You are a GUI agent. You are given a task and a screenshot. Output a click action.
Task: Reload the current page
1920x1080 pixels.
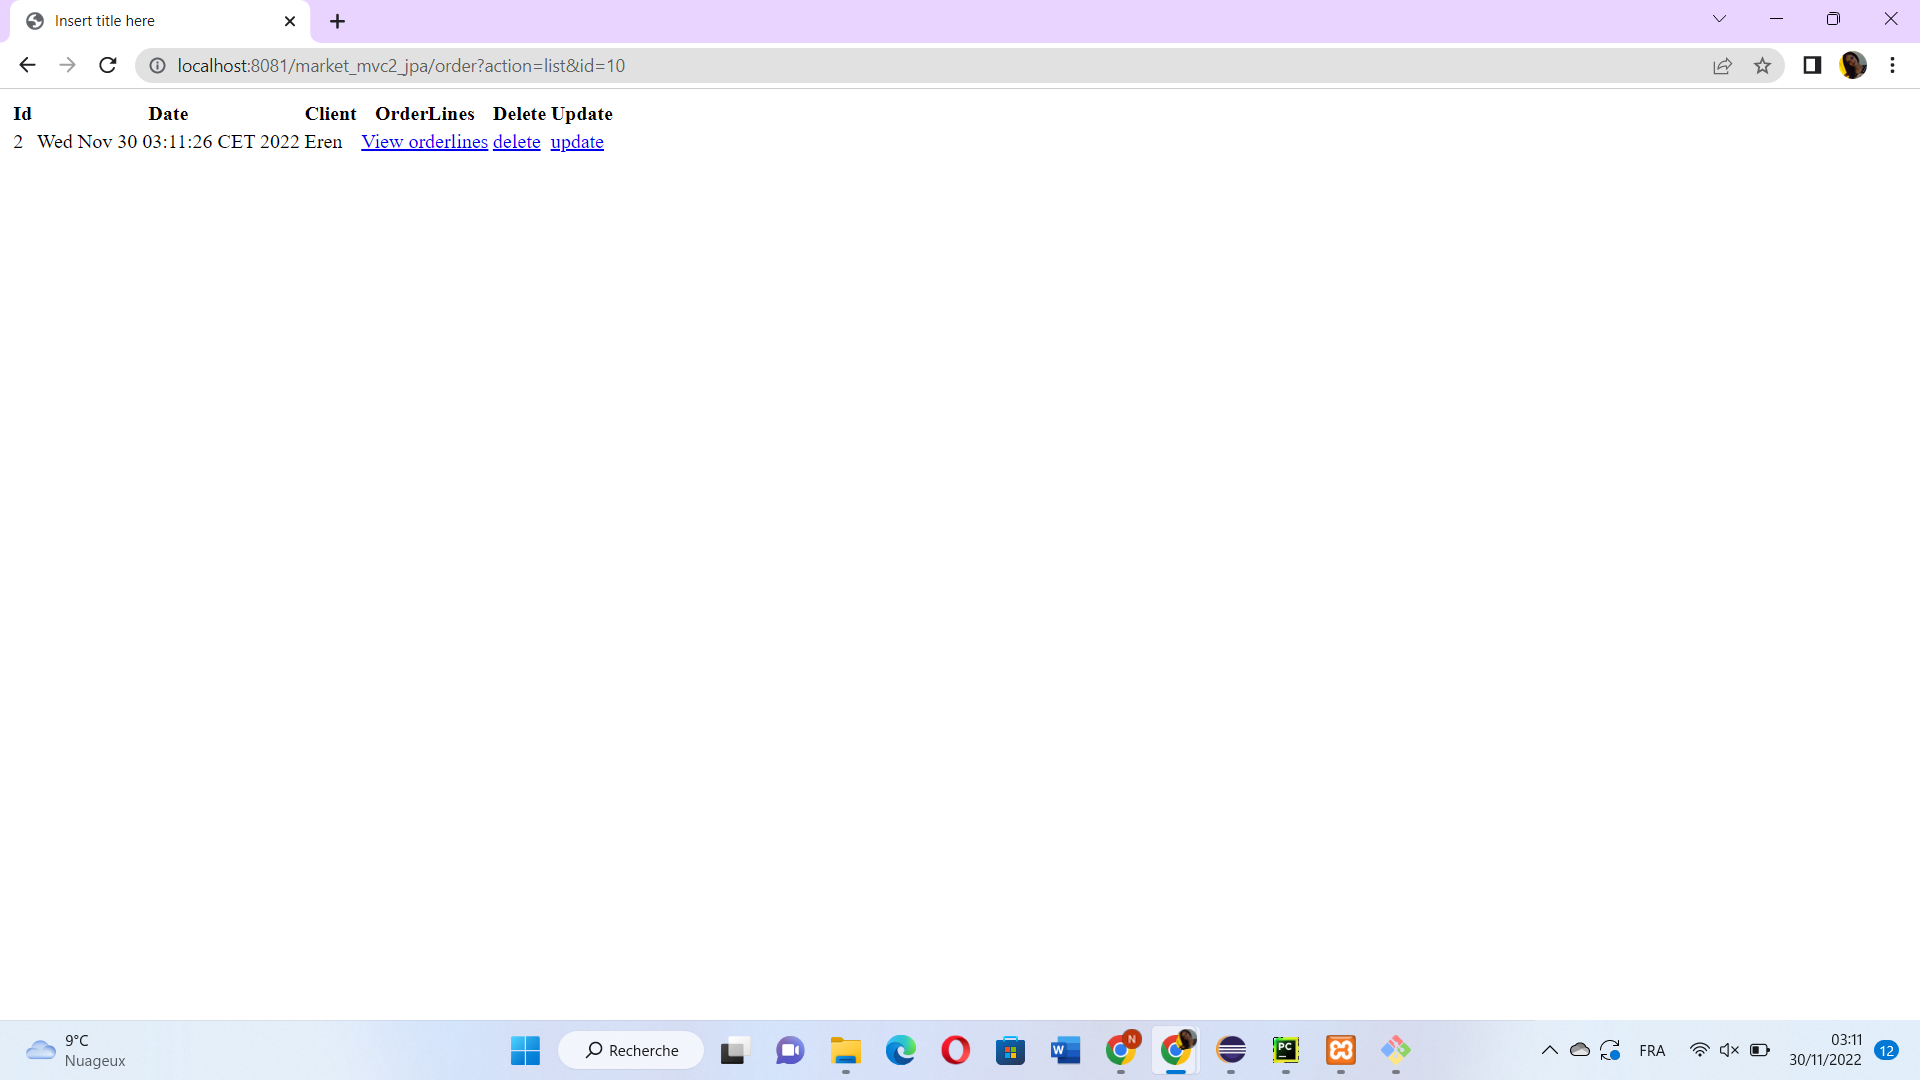point(108,66)
